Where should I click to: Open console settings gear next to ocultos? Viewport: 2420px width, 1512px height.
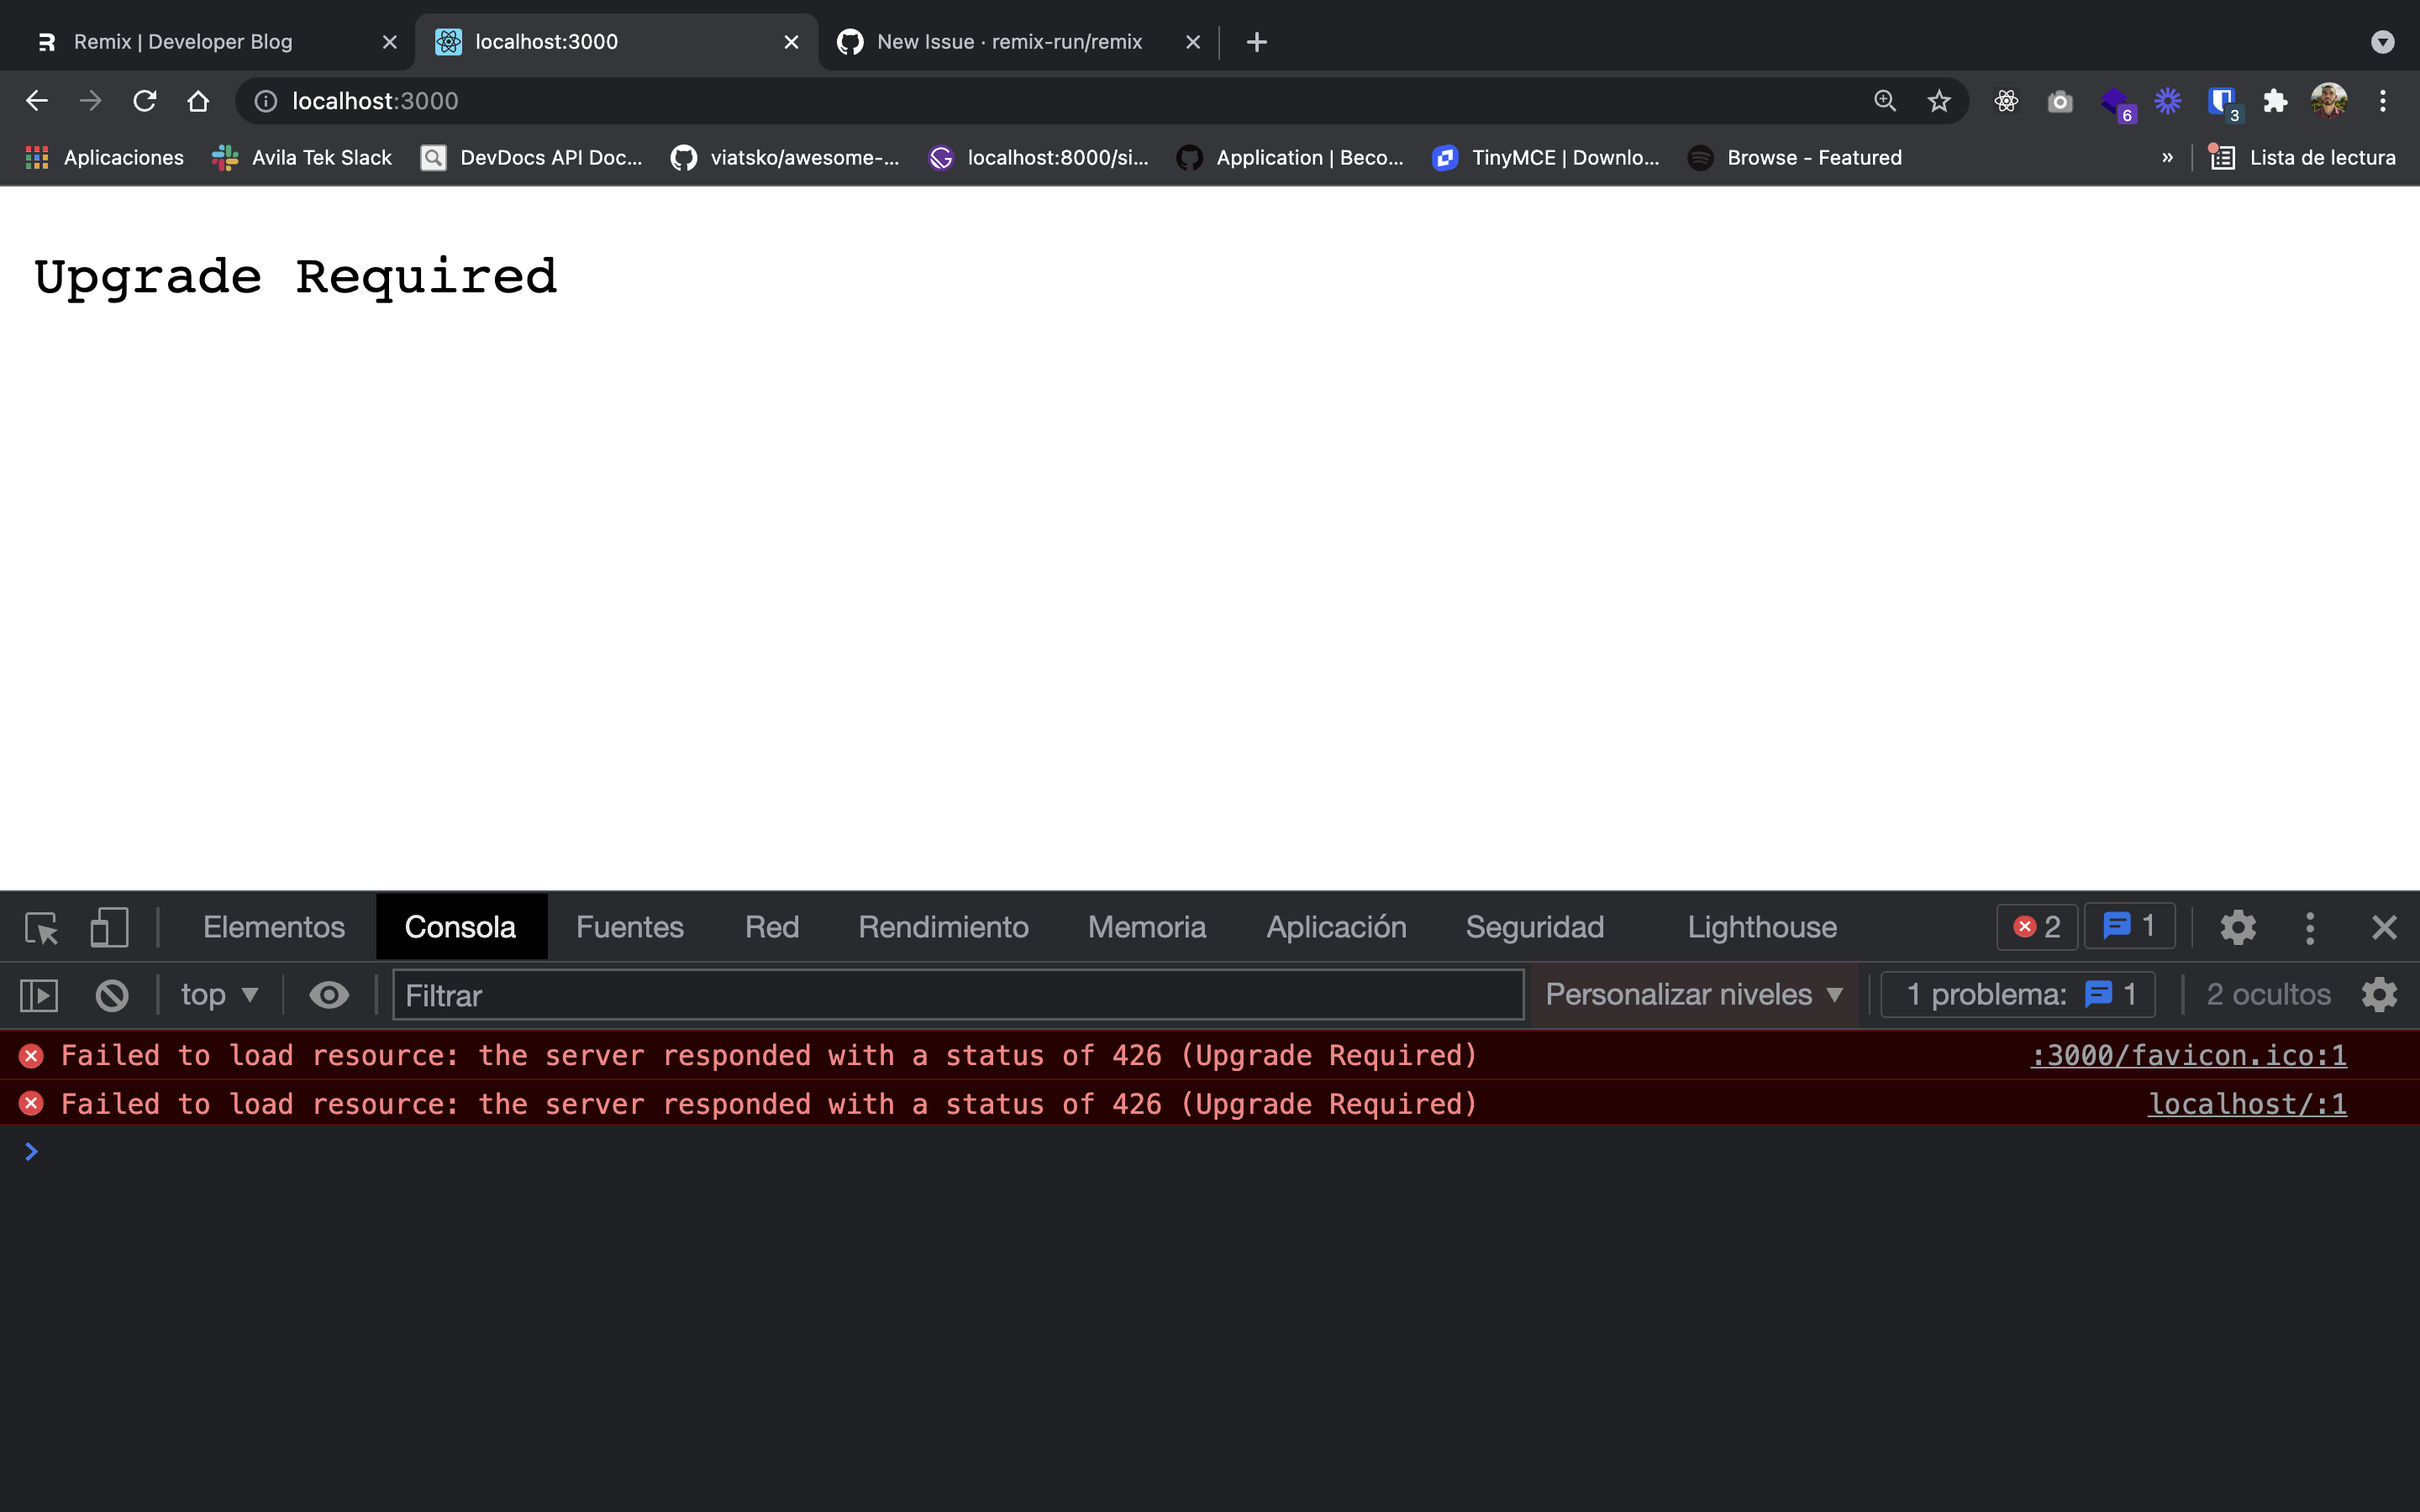[x=2379, y=995]
